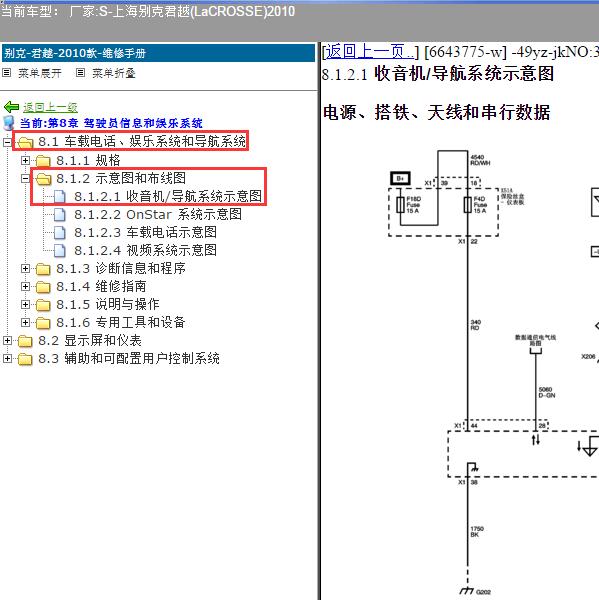Screen dimensions: 599x600
Task: Expand the 8.1.3 诊断信息和程序 node
Action: 25,269
